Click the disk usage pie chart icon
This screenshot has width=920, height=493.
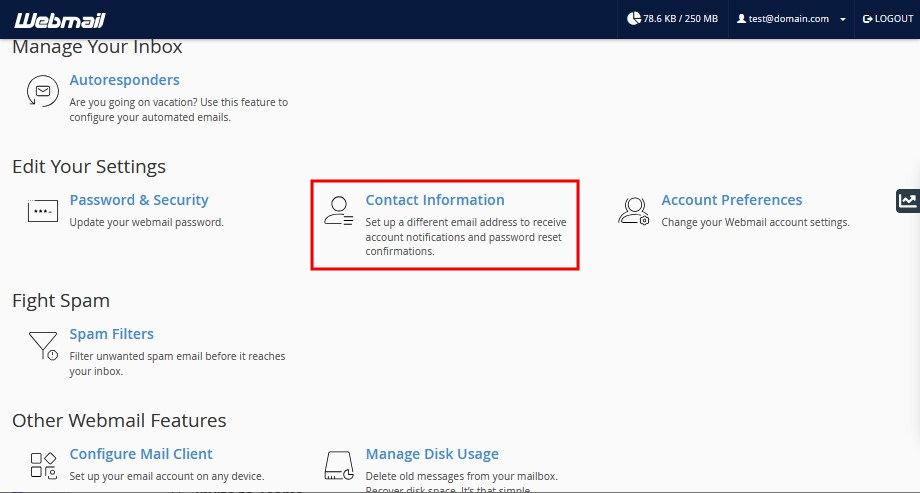(x=633, y=19)
